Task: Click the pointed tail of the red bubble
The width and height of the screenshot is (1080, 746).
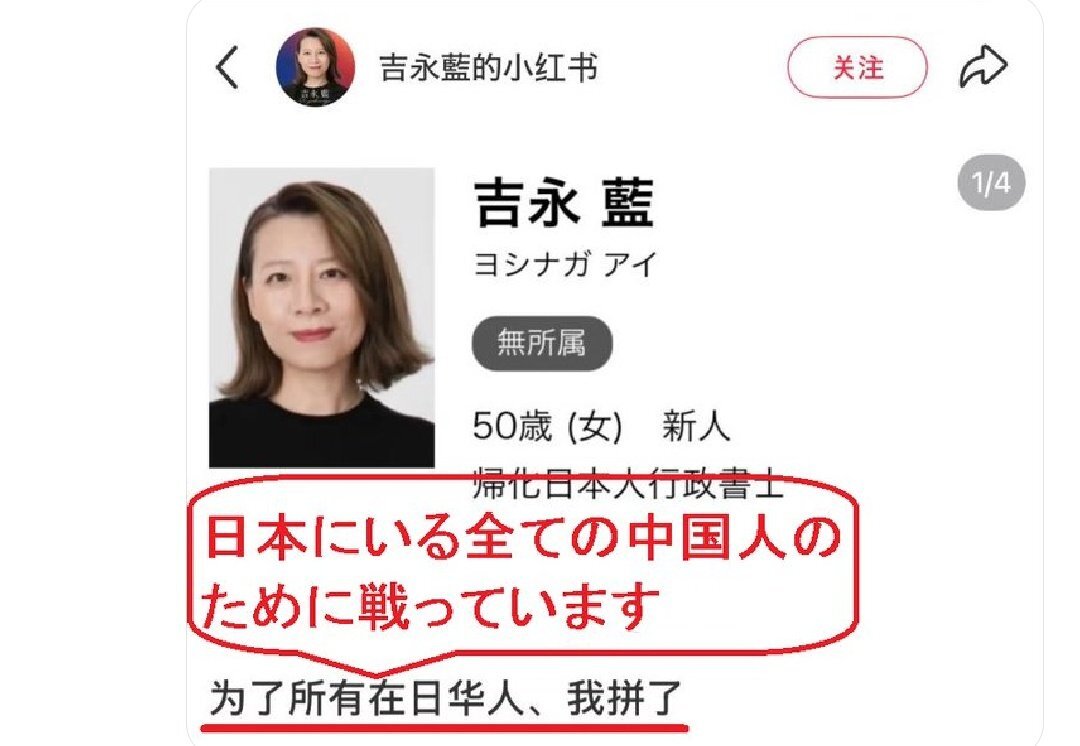Action: pos(375,665)
